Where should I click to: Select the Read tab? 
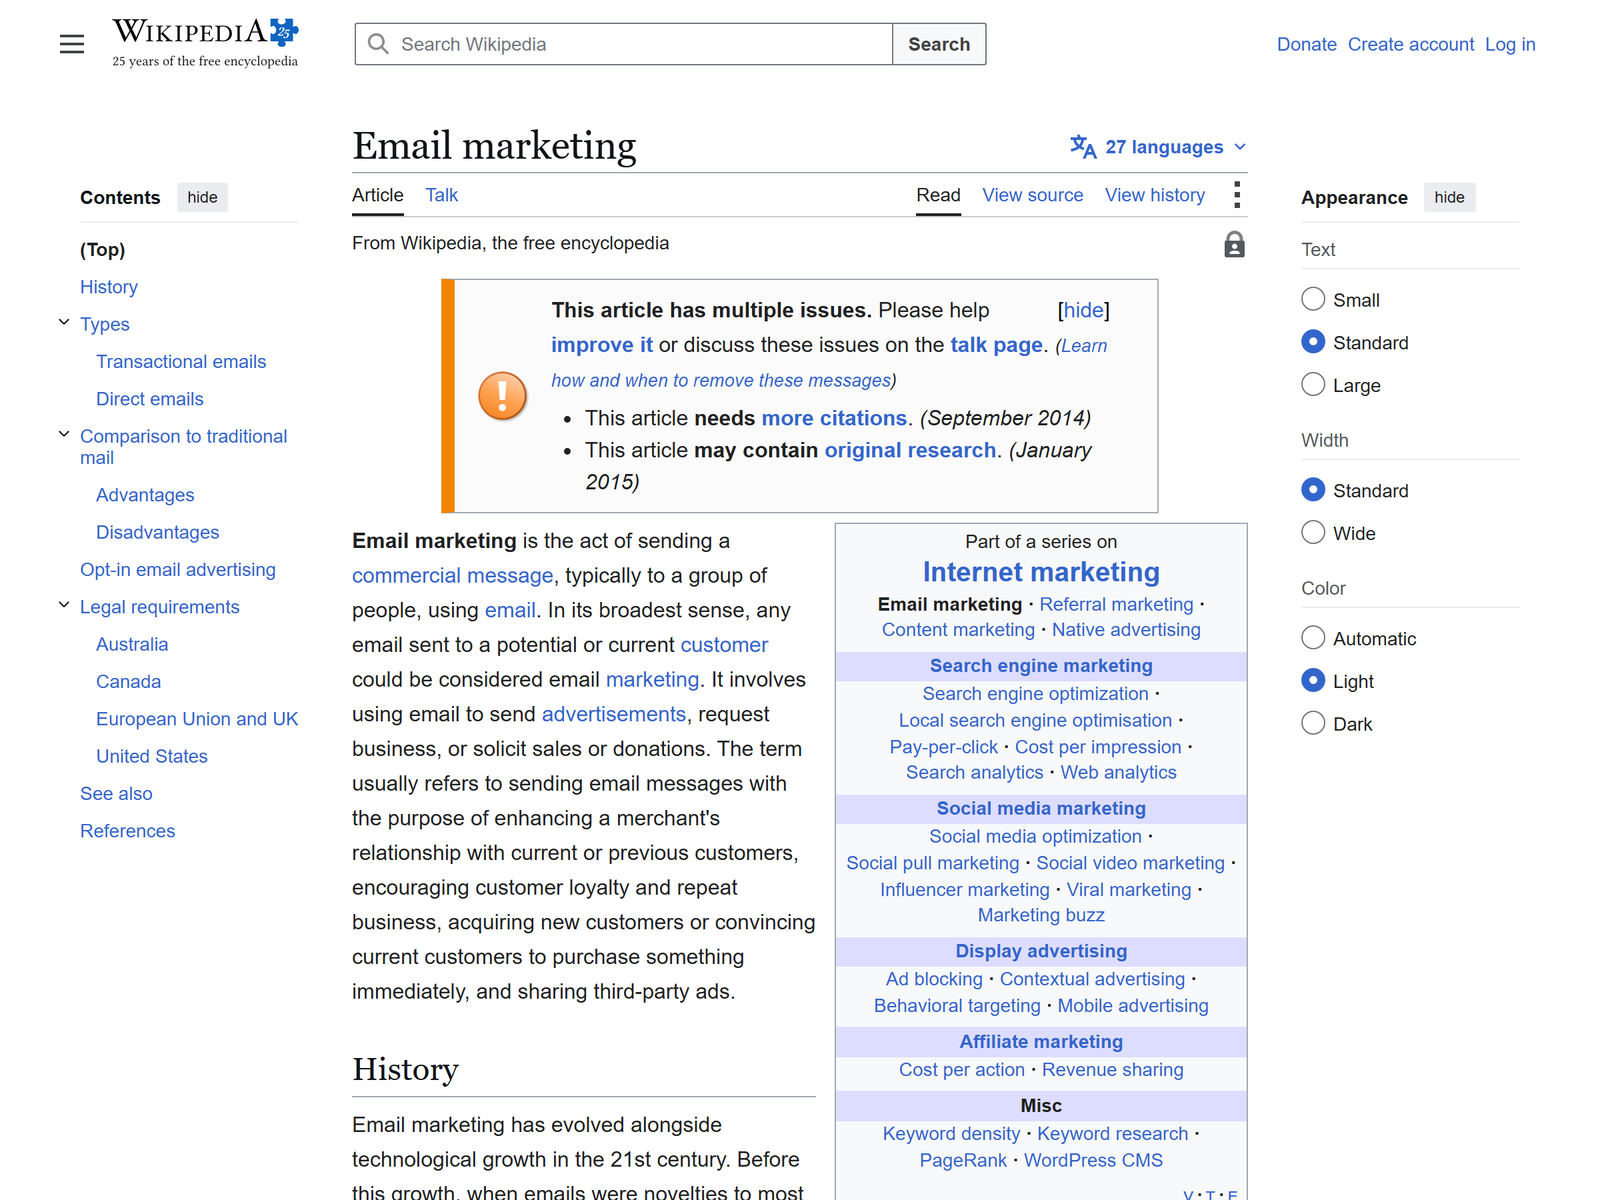pos(938,195)
